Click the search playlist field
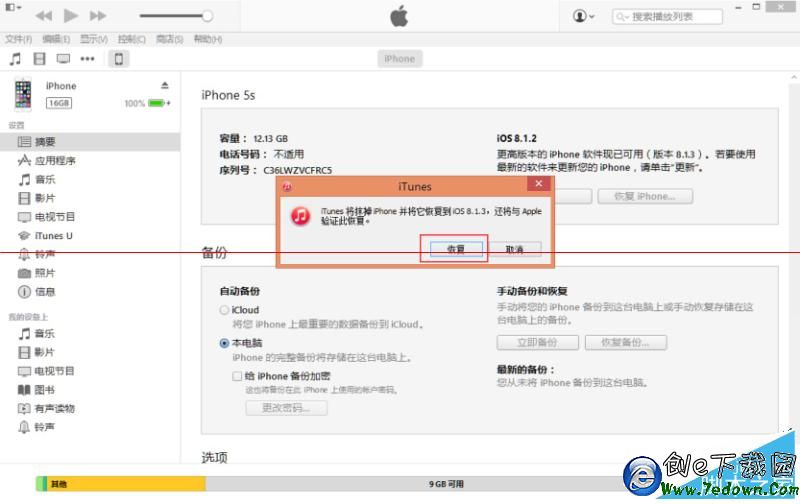 click(x=667, y=16)
